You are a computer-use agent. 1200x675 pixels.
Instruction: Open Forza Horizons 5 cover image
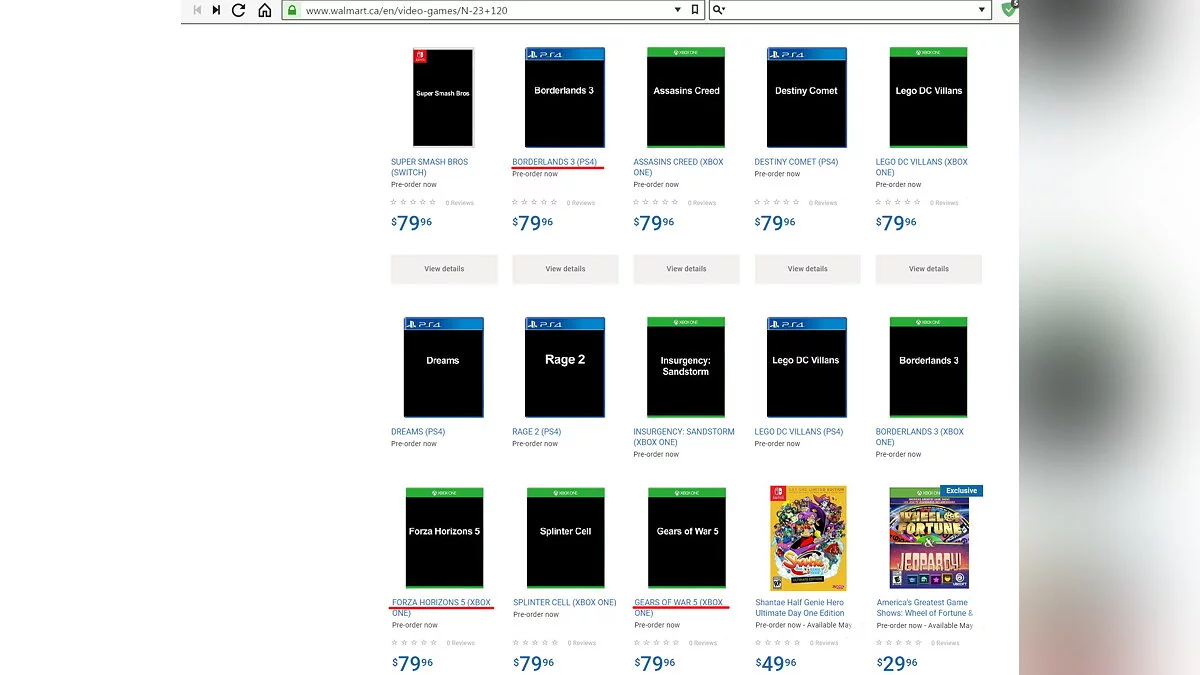point(444,538)
